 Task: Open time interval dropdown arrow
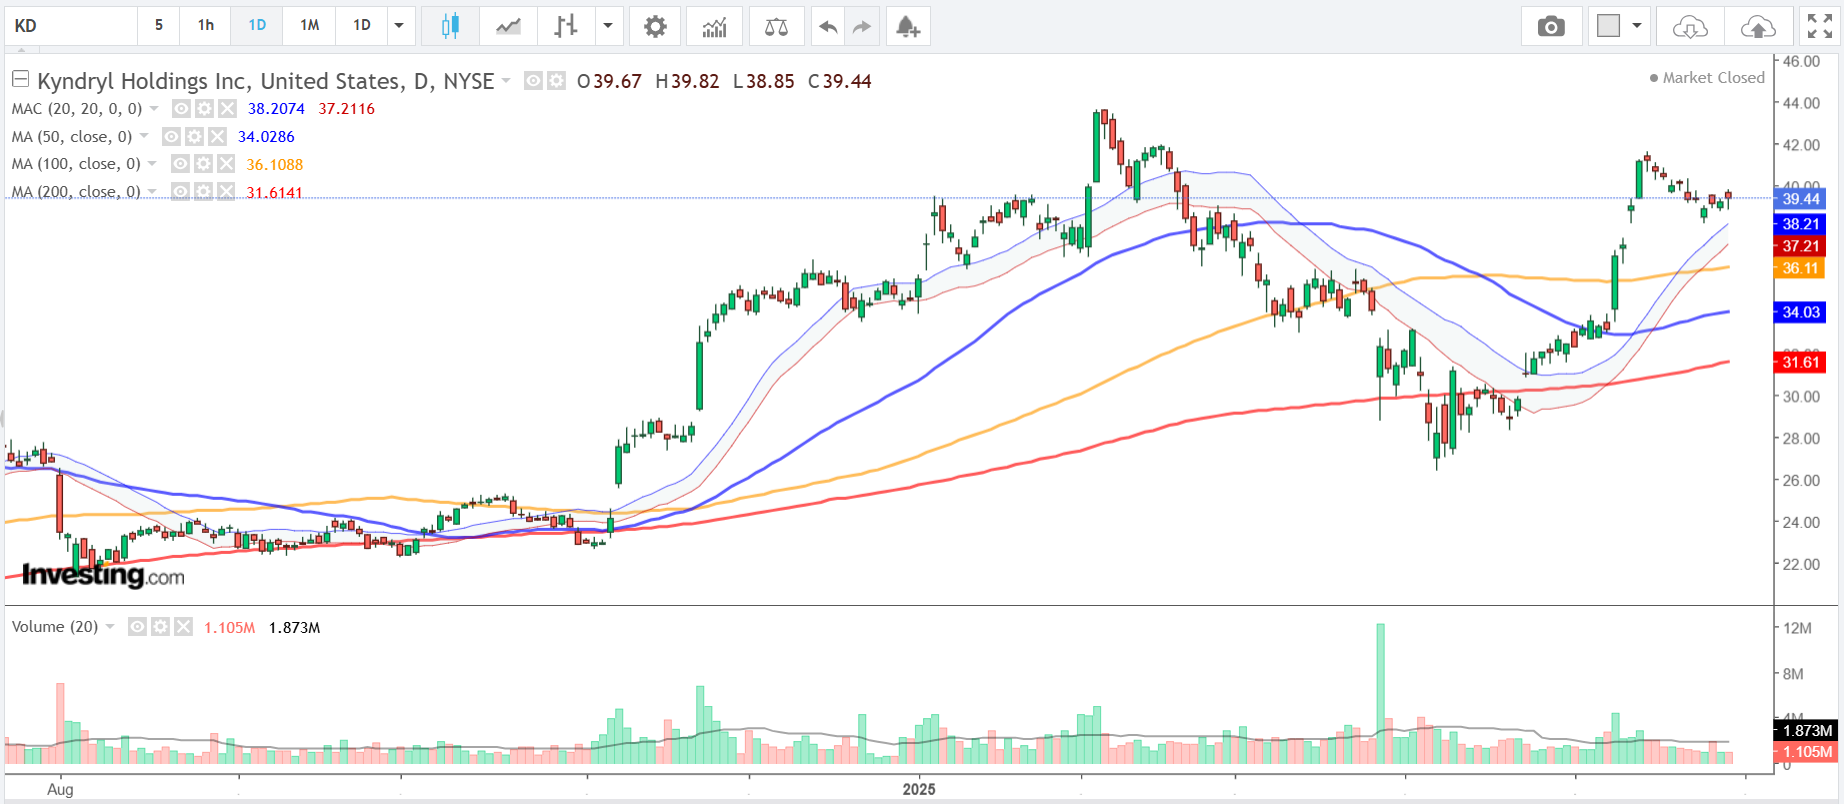(399, 26)
